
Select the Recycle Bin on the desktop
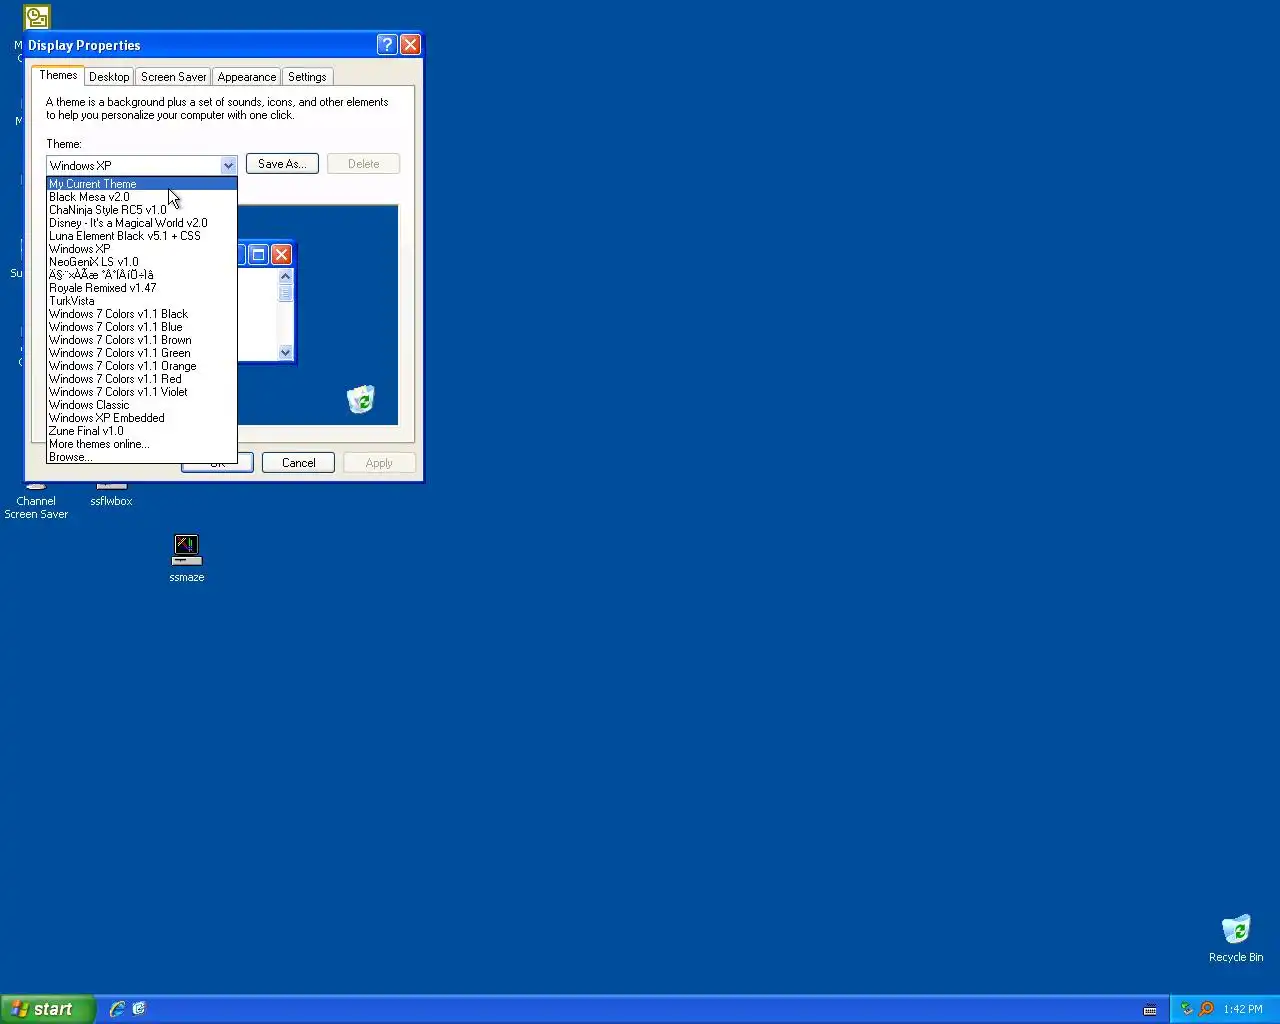click(x=1236, y=938)
